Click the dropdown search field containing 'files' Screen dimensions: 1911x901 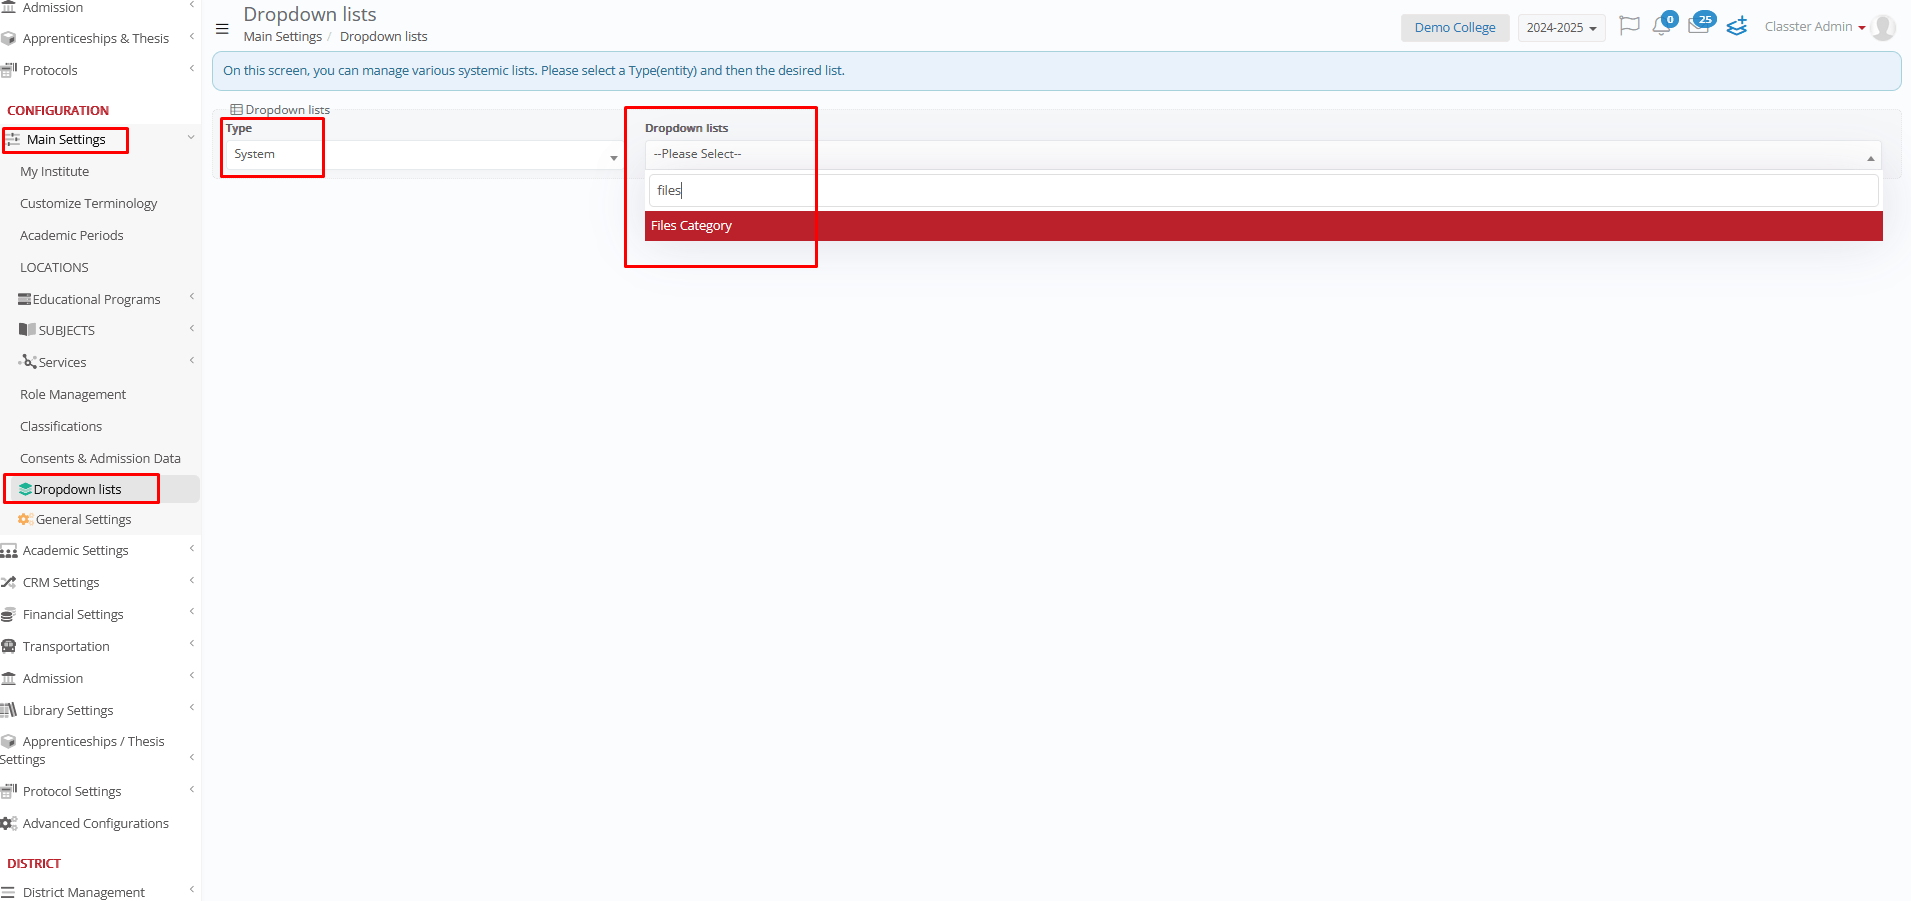(1262, 191)
